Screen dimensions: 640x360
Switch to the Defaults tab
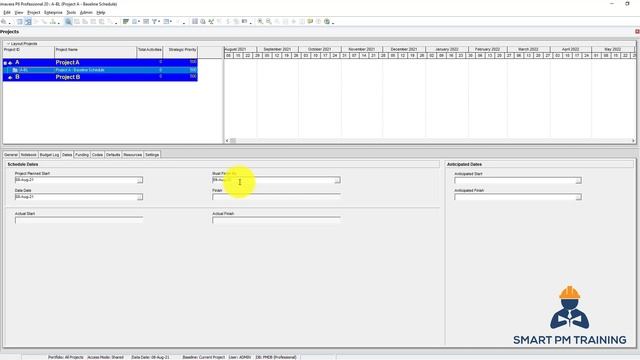pyautogui.click(x=113, y=155)
